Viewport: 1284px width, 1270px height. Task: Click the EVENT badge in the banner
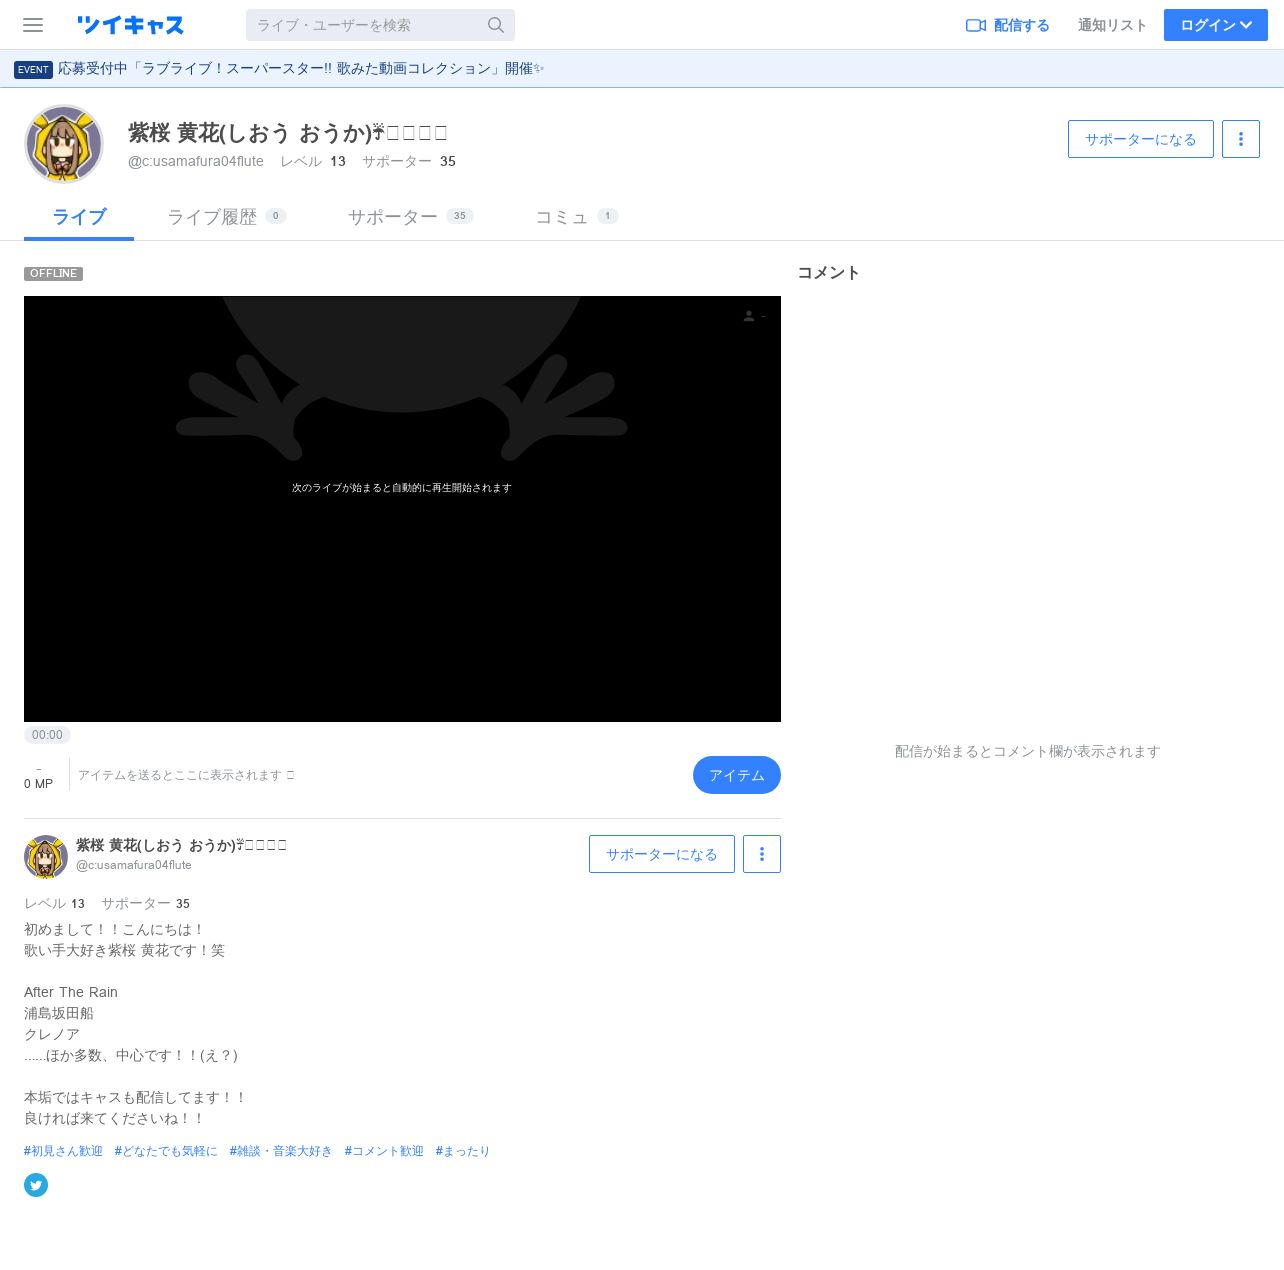[33, 69]
